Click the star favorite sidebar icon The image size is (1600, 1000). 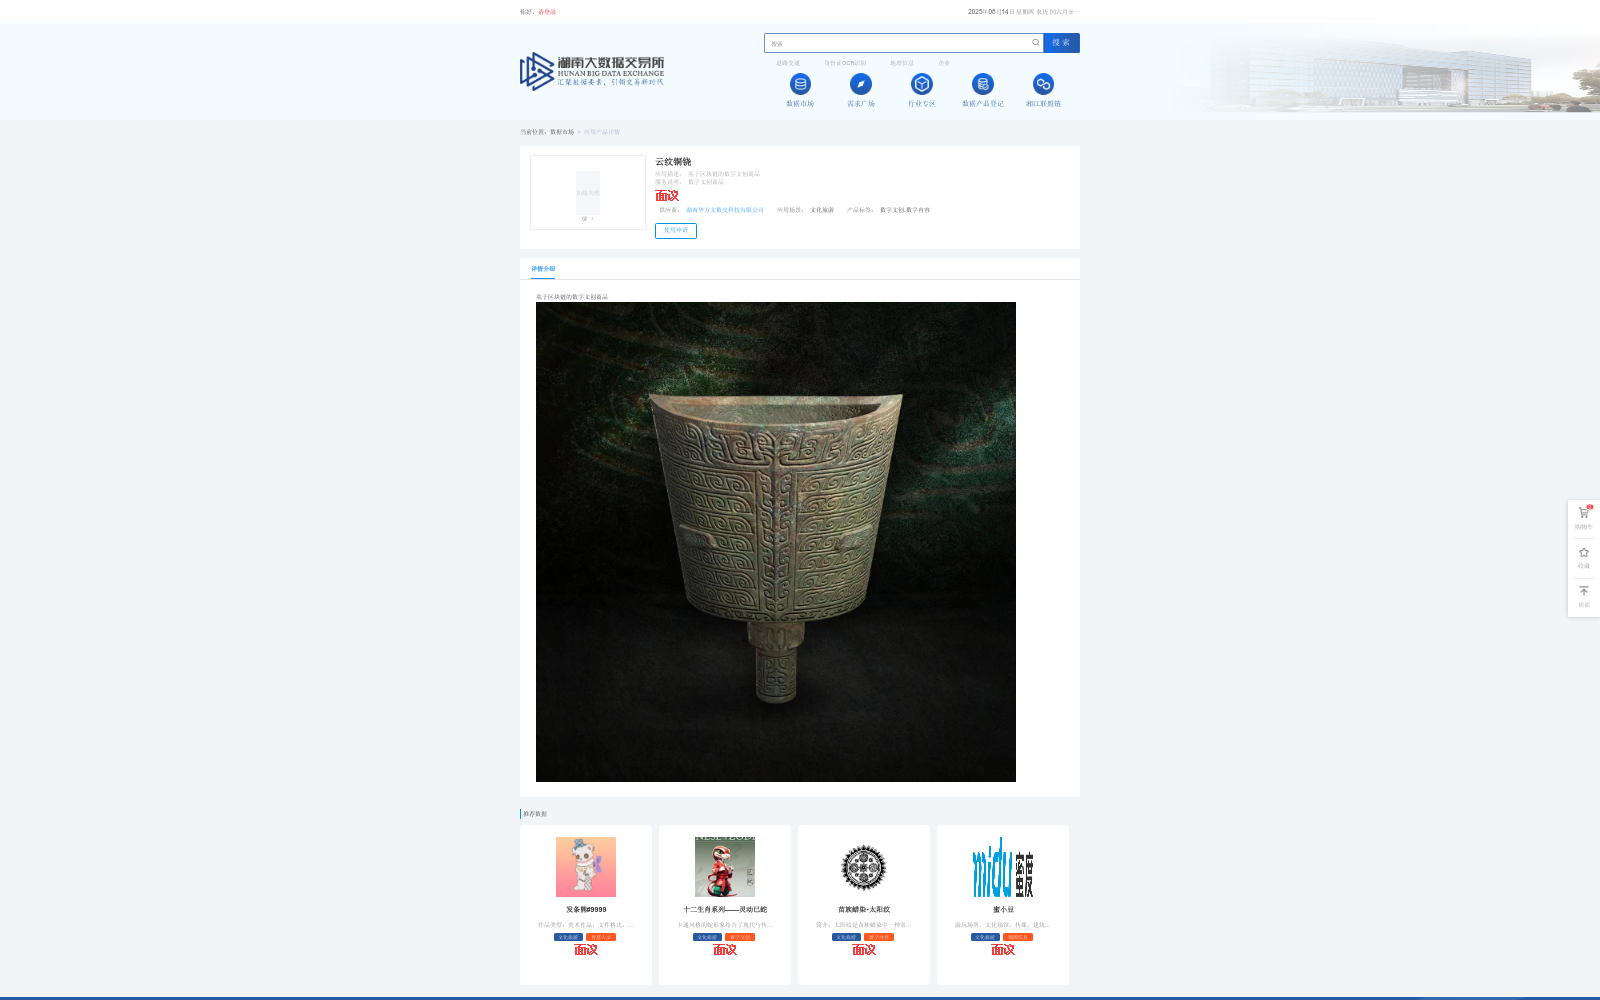(x=1584, y=552)
